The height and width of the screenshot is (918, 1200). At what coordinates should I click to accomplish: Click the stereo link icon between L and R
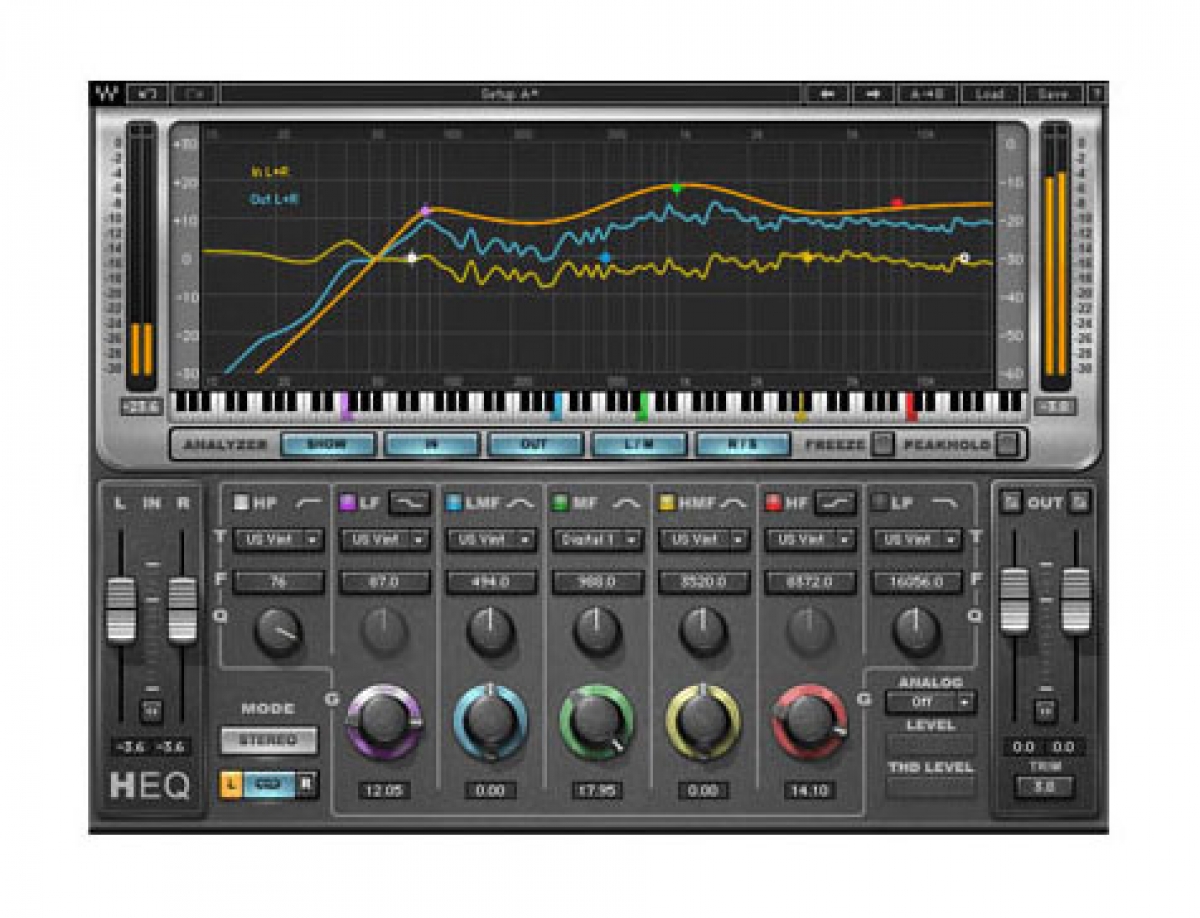268,785
